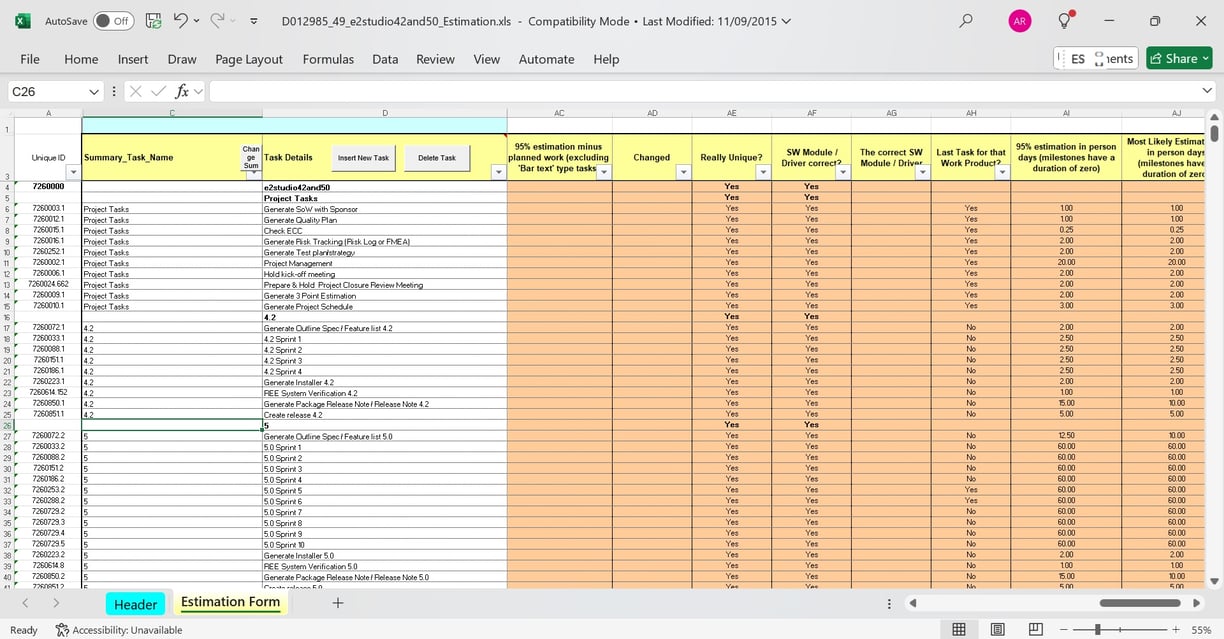
Task: Expand the formula bar chevron
Action: click(x=1207, y=91)
